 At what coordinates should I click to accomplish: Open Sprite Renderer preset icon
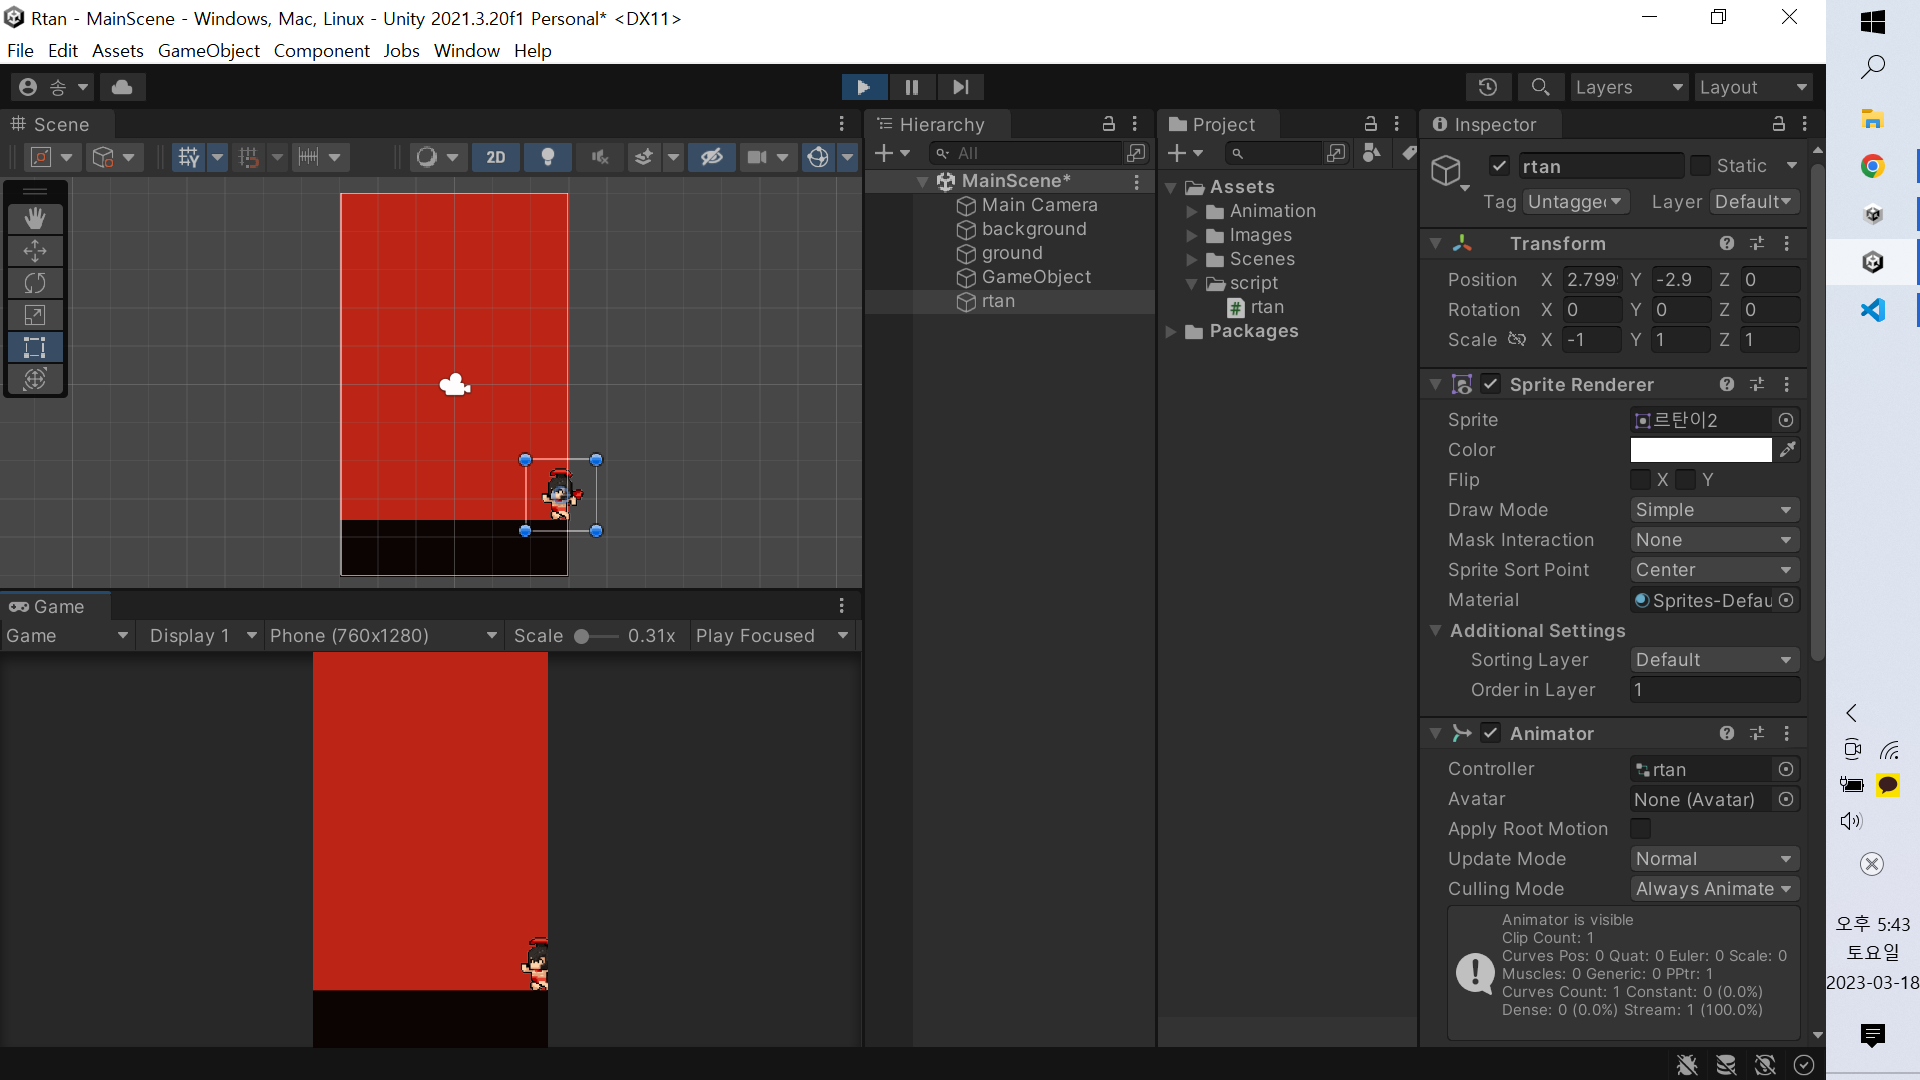click(x=1757, y=384)
